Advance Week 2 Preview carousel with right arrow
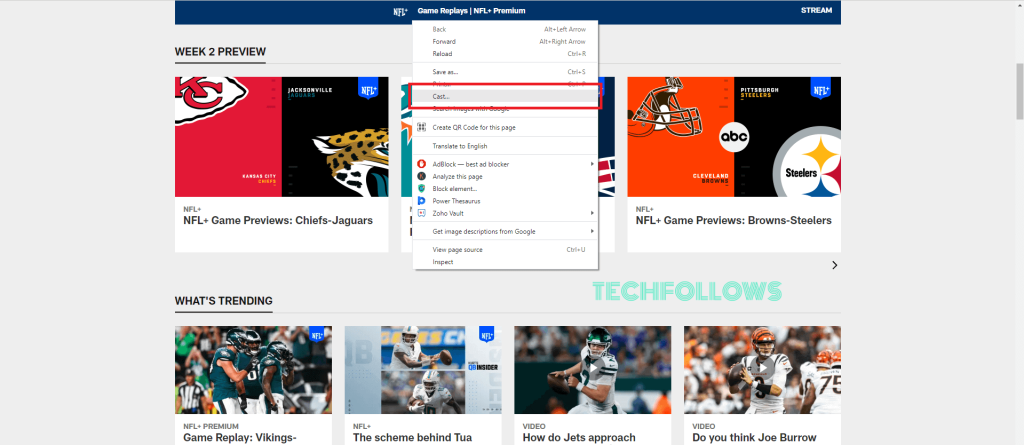Image resolution: width=1024 pixels, height=445 pixels. (834, 265)
